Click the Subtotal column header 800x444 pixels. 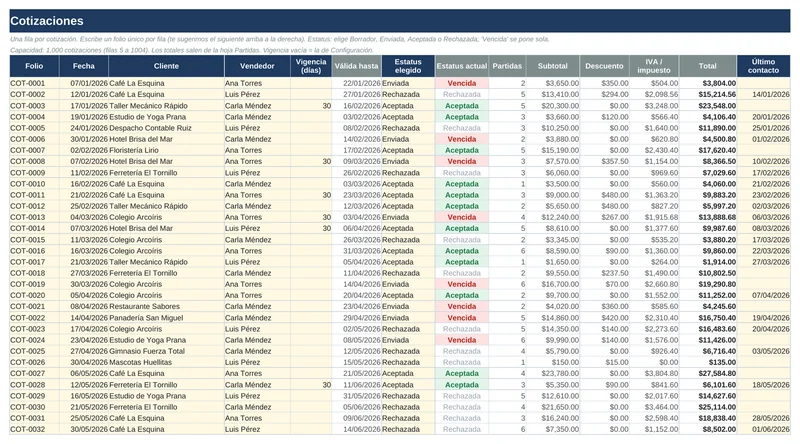[553, 66]
